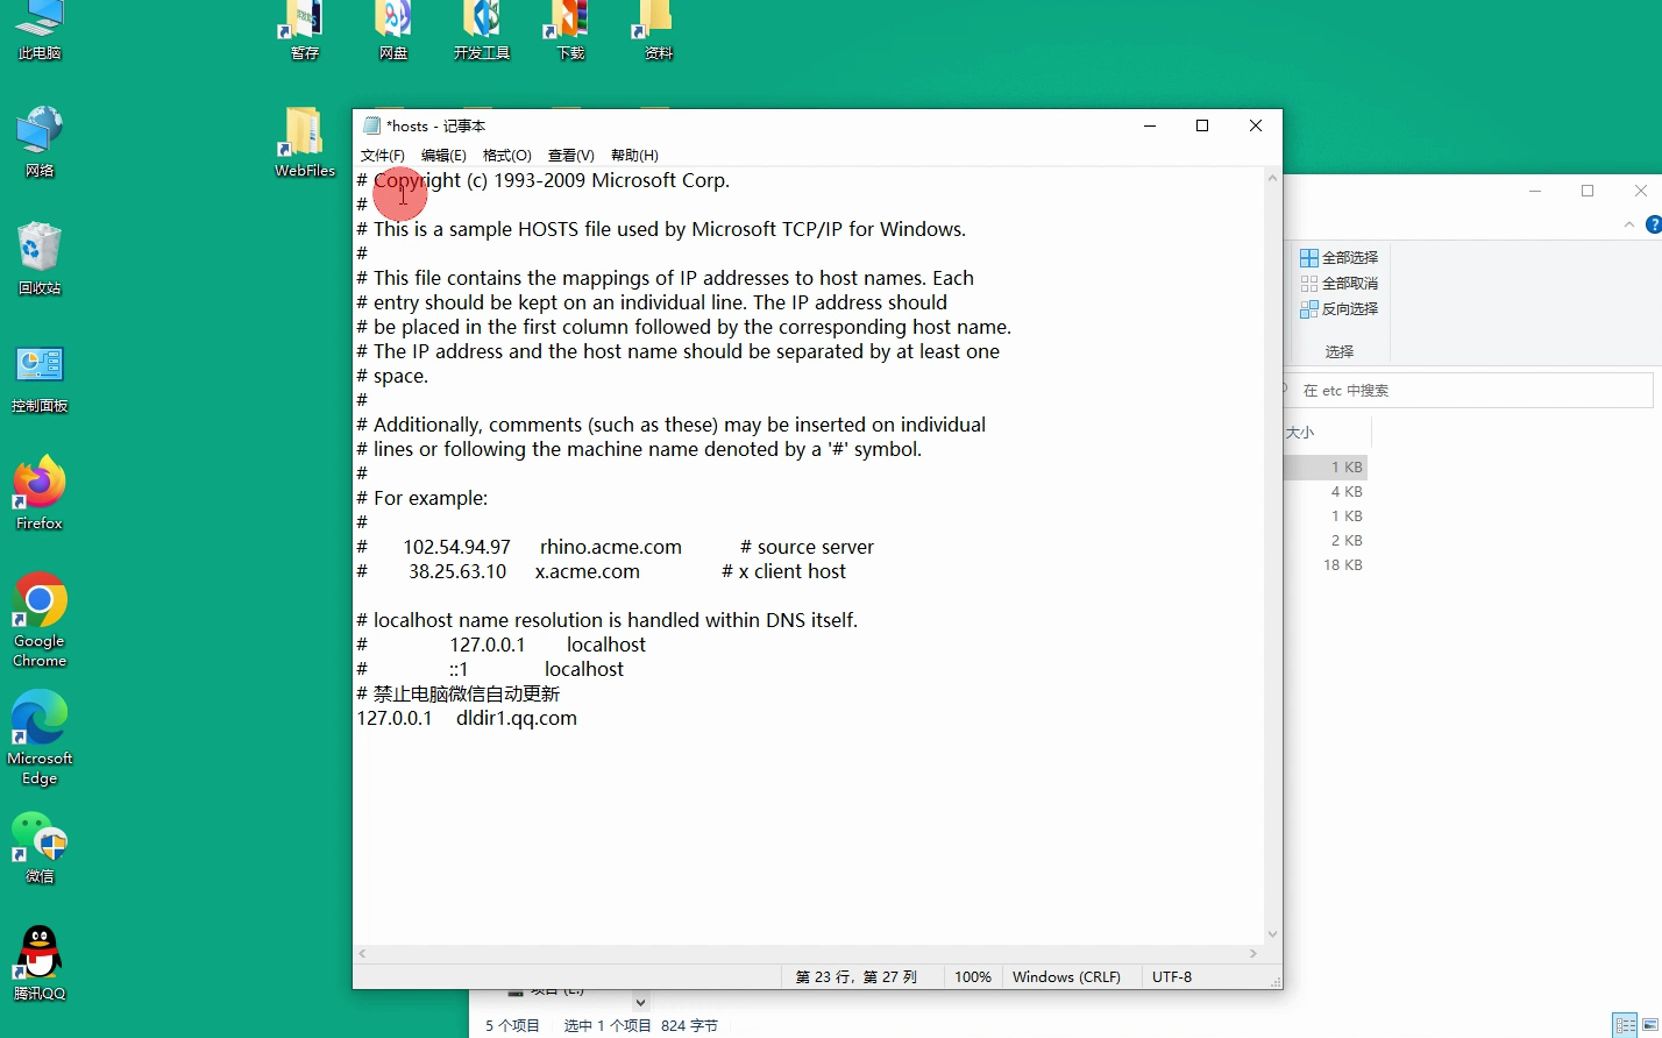This screenshot has height=1038, width=1662.
Task: Click the 第 23 行, 第 27 列 status entry
Action: coord(856,977)
